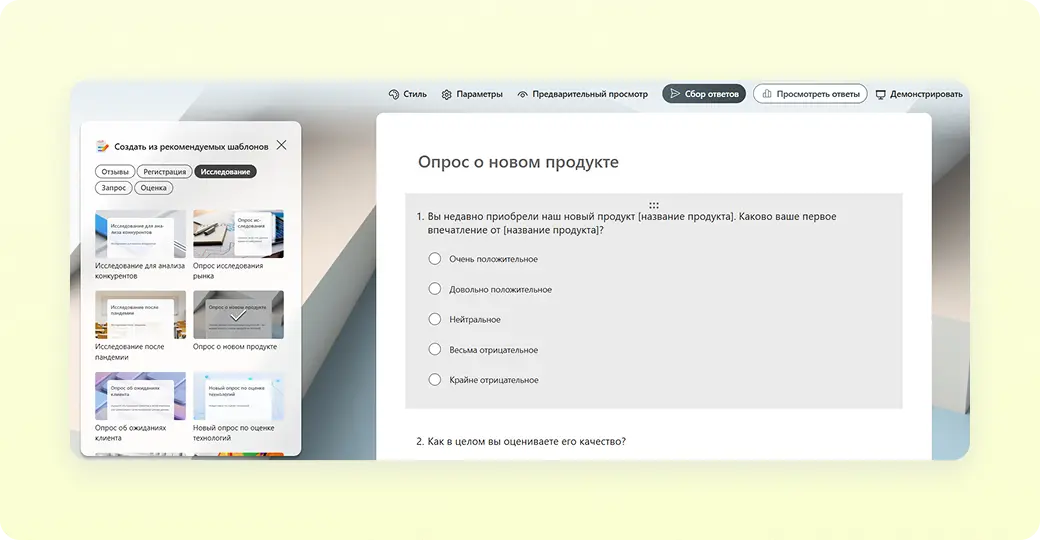Viewport: 1040px width, 540px height.
Task: Choose 'Крайне отрицательное' radio option
Action: [x=435, y=380]
